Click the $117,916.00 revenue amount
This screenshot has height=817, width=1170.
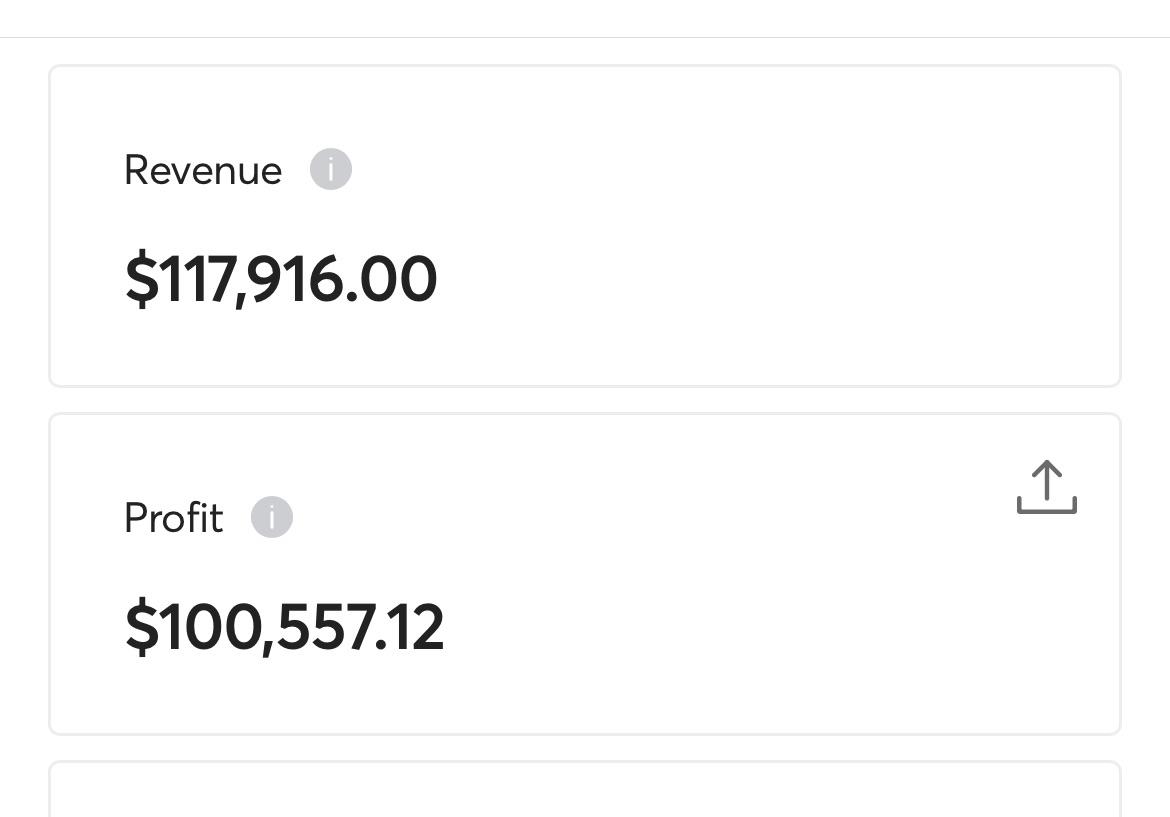(x=281, y=279)
